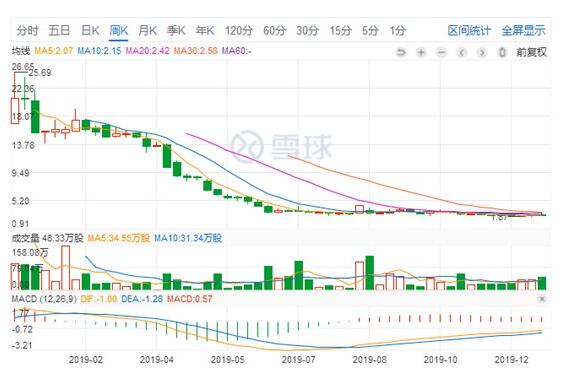The image size is (562, 381).
Task: Click the volume MA5:34.55万股 label
Action: 119,238
